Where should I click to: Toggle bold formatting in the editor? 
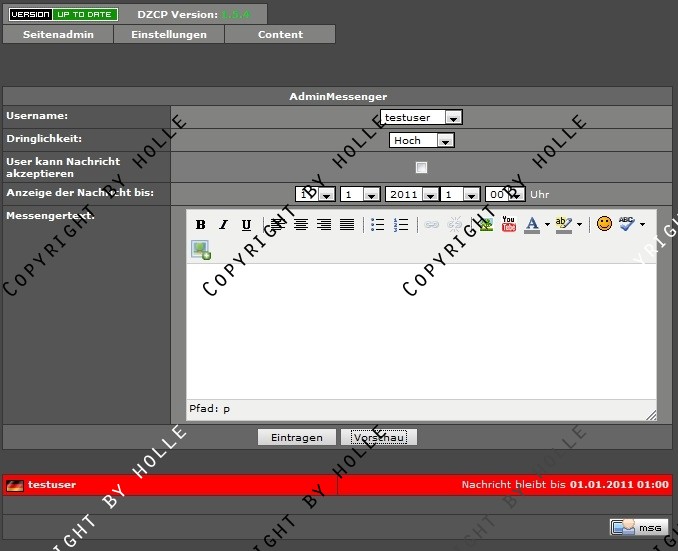(200, 225)
